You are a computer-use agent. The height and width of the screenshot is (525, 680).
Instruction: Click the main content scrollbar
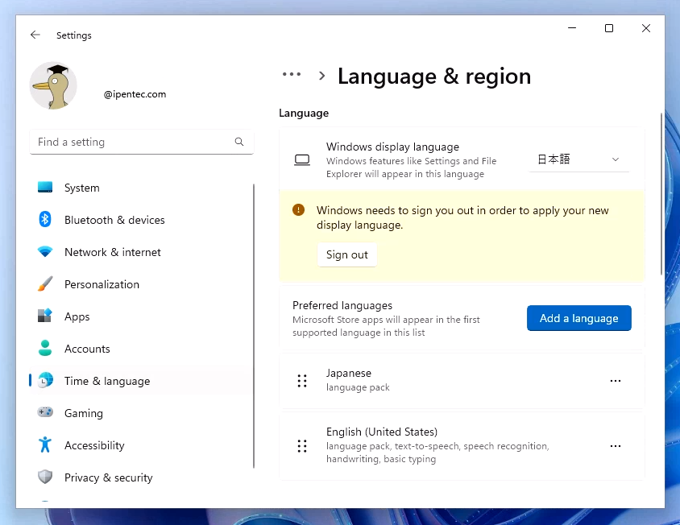click(x=661, y=193)
